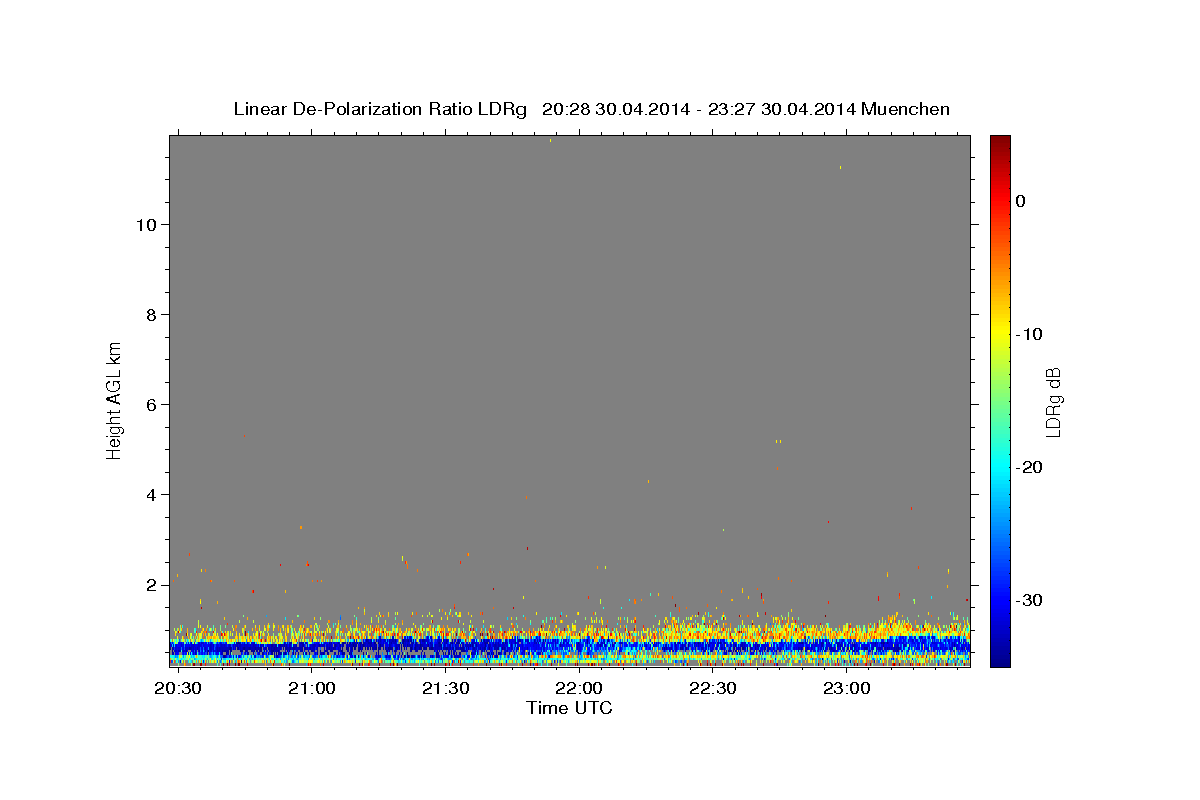The height and width of the screenshot is (800, 1200).
Task: Click the 'LDRg dB' colorbar label
Action: [1054, 401]
